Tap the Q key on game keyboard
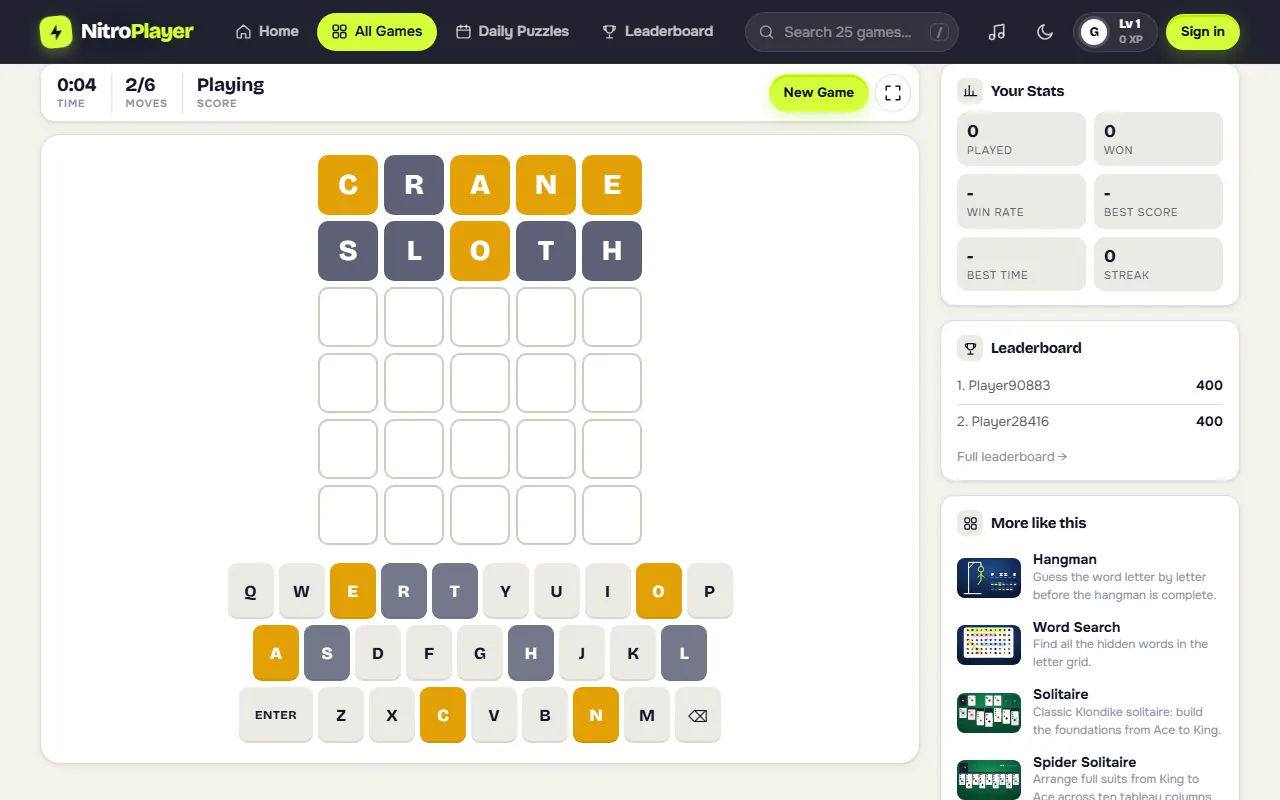The image size is (1280, 800). pyautogui.click(x=251, y=591)
